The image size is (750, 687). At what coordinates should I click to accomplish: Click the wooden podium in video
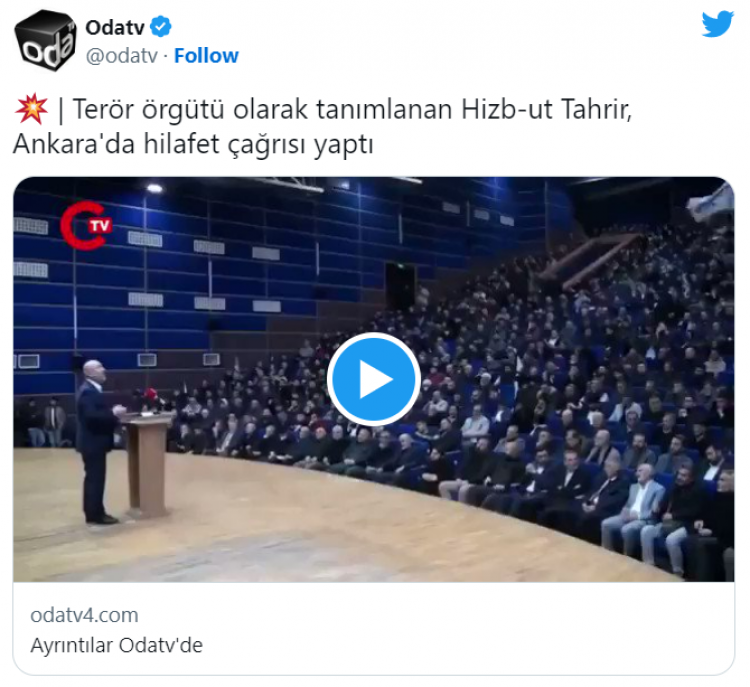[x=146, y=463]
